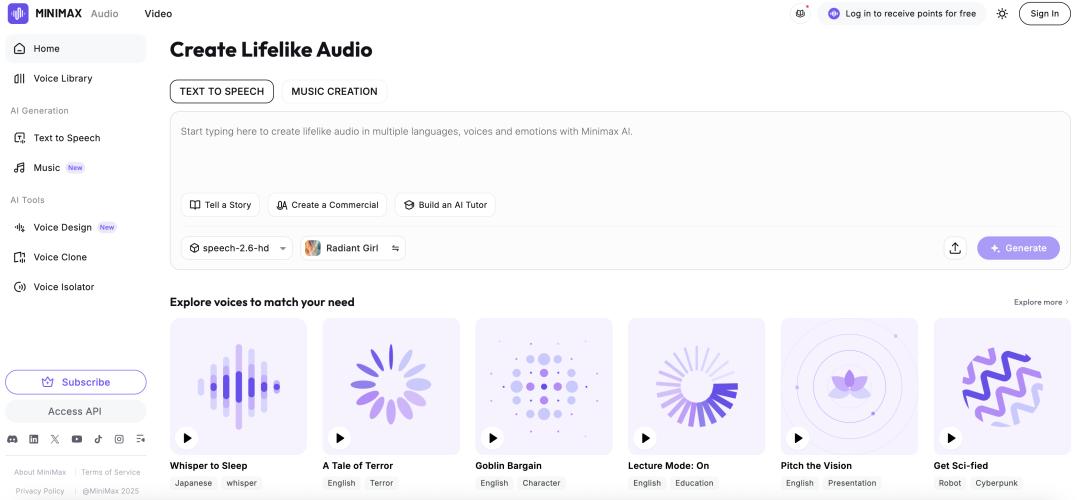This screenshot has width=1080, height=500.
Task: Click the Subscribe button
Action: [76, 382]
